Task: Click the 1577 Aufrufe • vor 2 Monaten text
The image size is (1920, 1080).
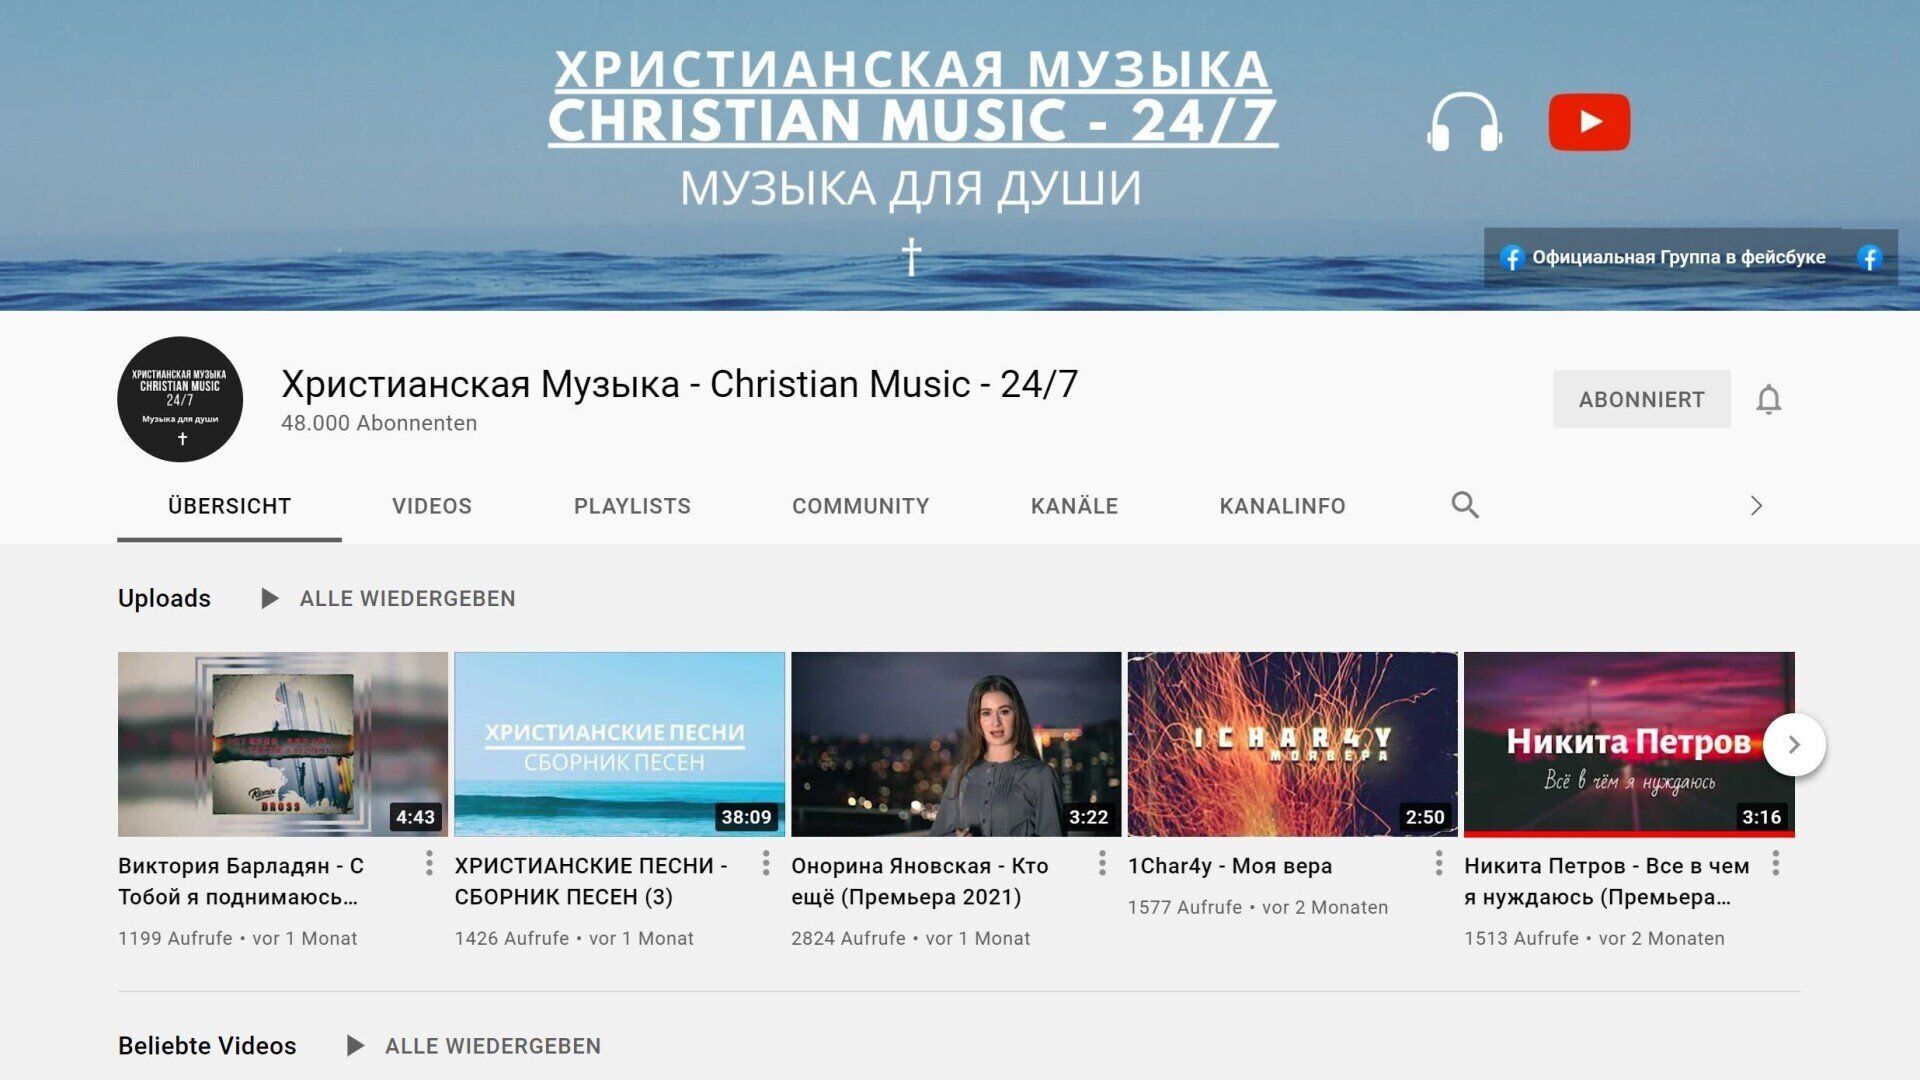Action: click(x=1258, y=907)
